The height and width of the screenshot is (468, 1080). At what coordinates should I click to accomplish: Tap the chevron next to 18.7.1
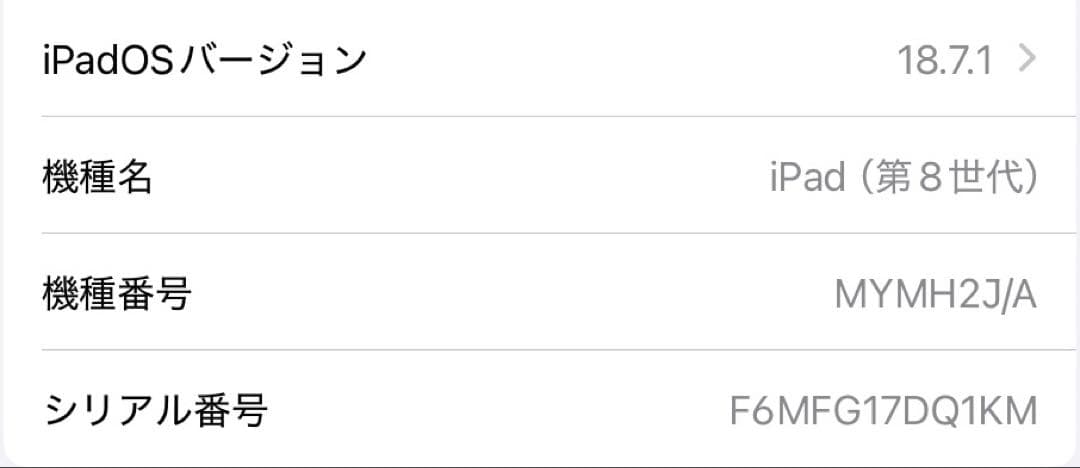[1025, 60]
